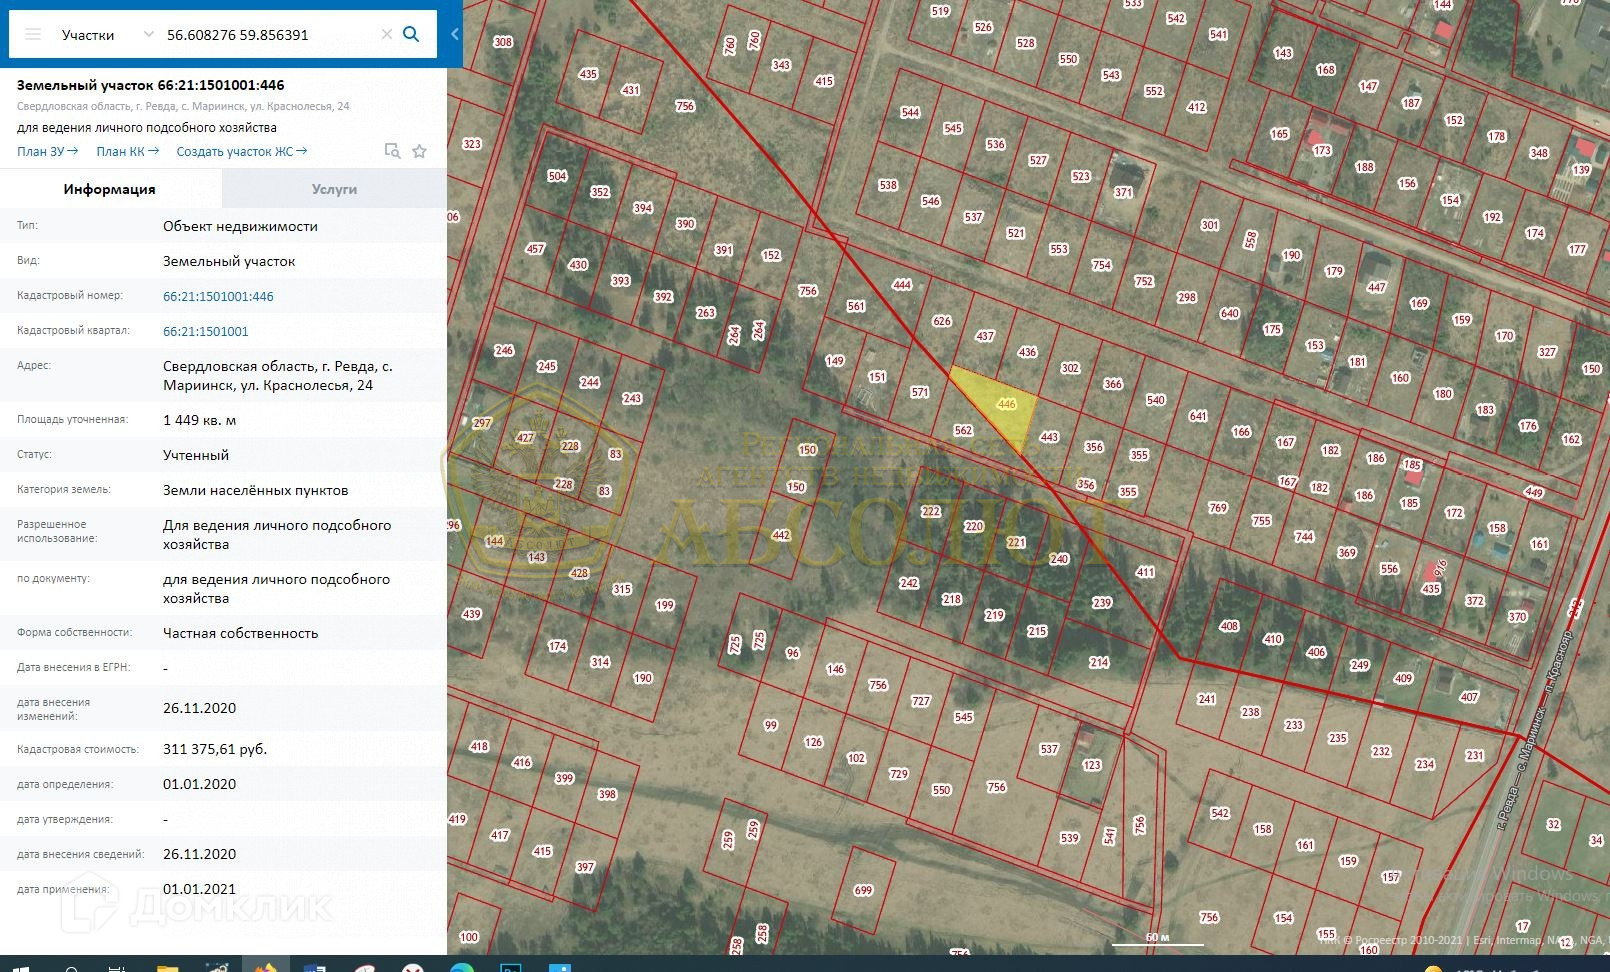This screenshot has height=972, width=1610.
Task: Focus the coordinates search input field
Action: click(x=270, y=34)
